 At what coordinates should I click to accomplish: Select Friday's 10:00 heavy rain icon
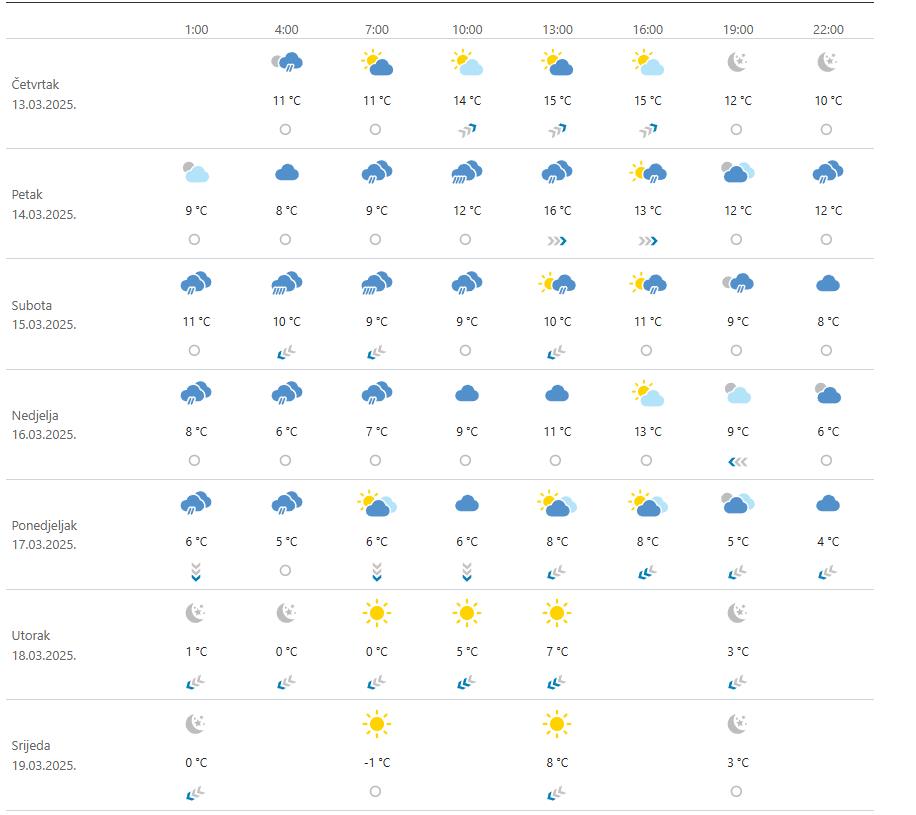466,173
